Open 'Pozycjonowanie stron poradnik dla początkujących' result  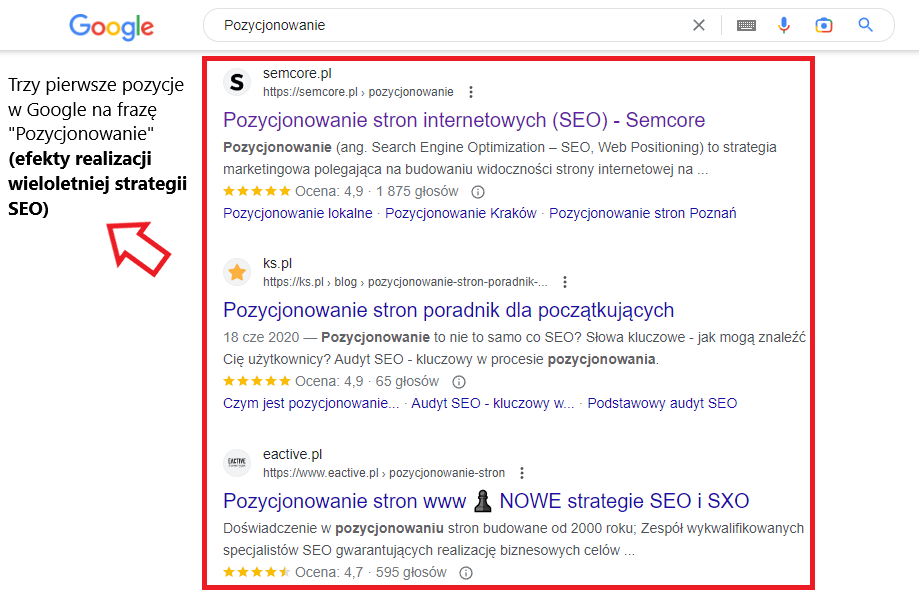pyautogui.click(x=448, y=311)
